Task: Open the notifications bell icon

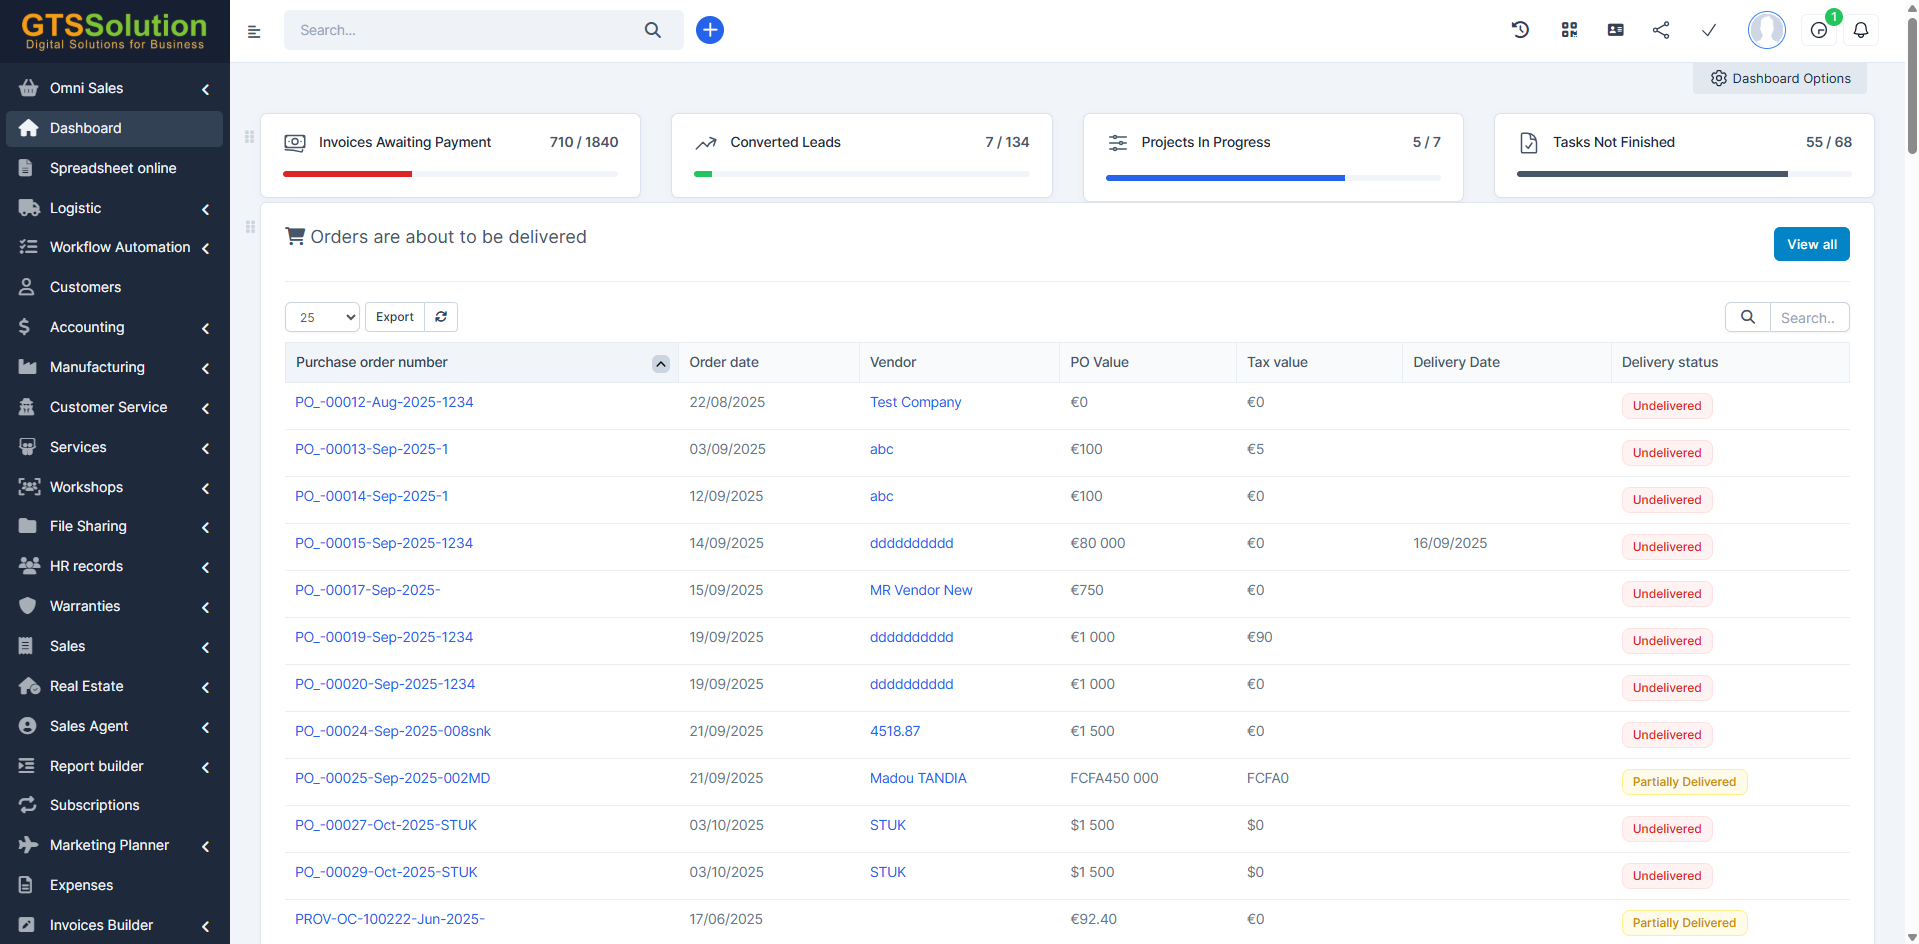Action: tap(1860, 30)
